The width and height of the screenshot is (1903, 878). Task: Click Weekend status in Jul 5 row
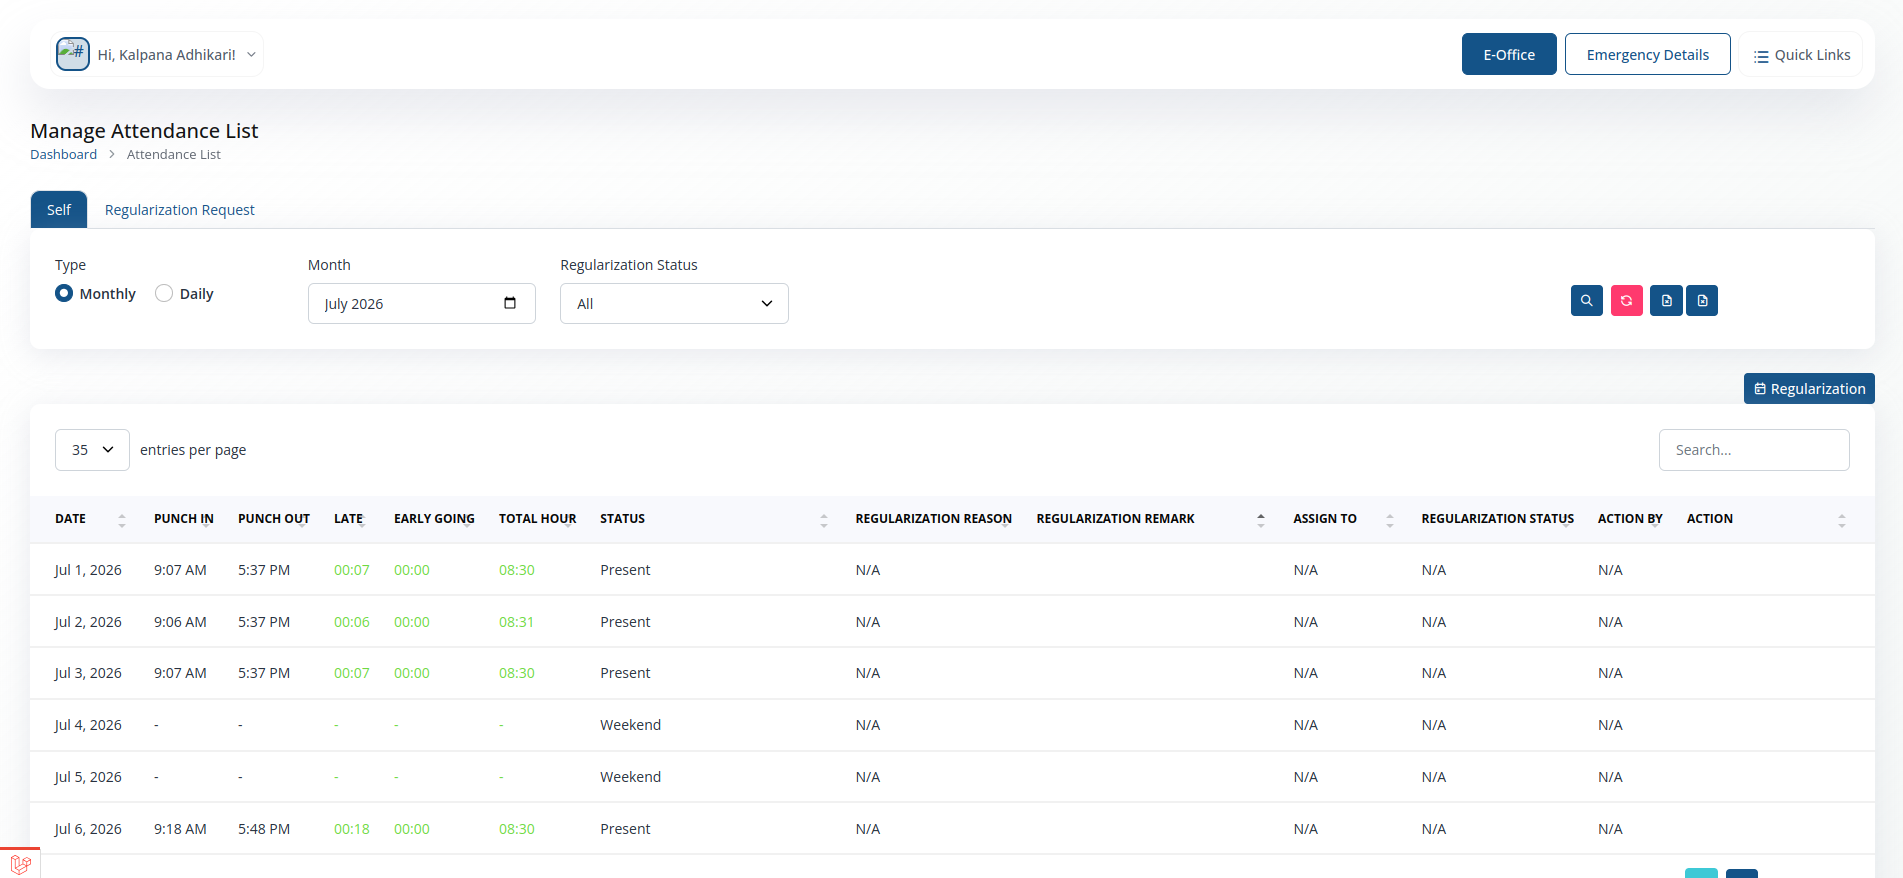point(630,777)
